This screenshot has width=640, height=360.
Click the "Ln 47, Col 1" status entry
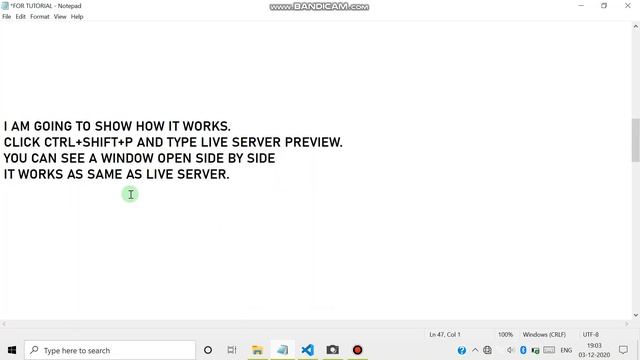[x=445, y=335]
